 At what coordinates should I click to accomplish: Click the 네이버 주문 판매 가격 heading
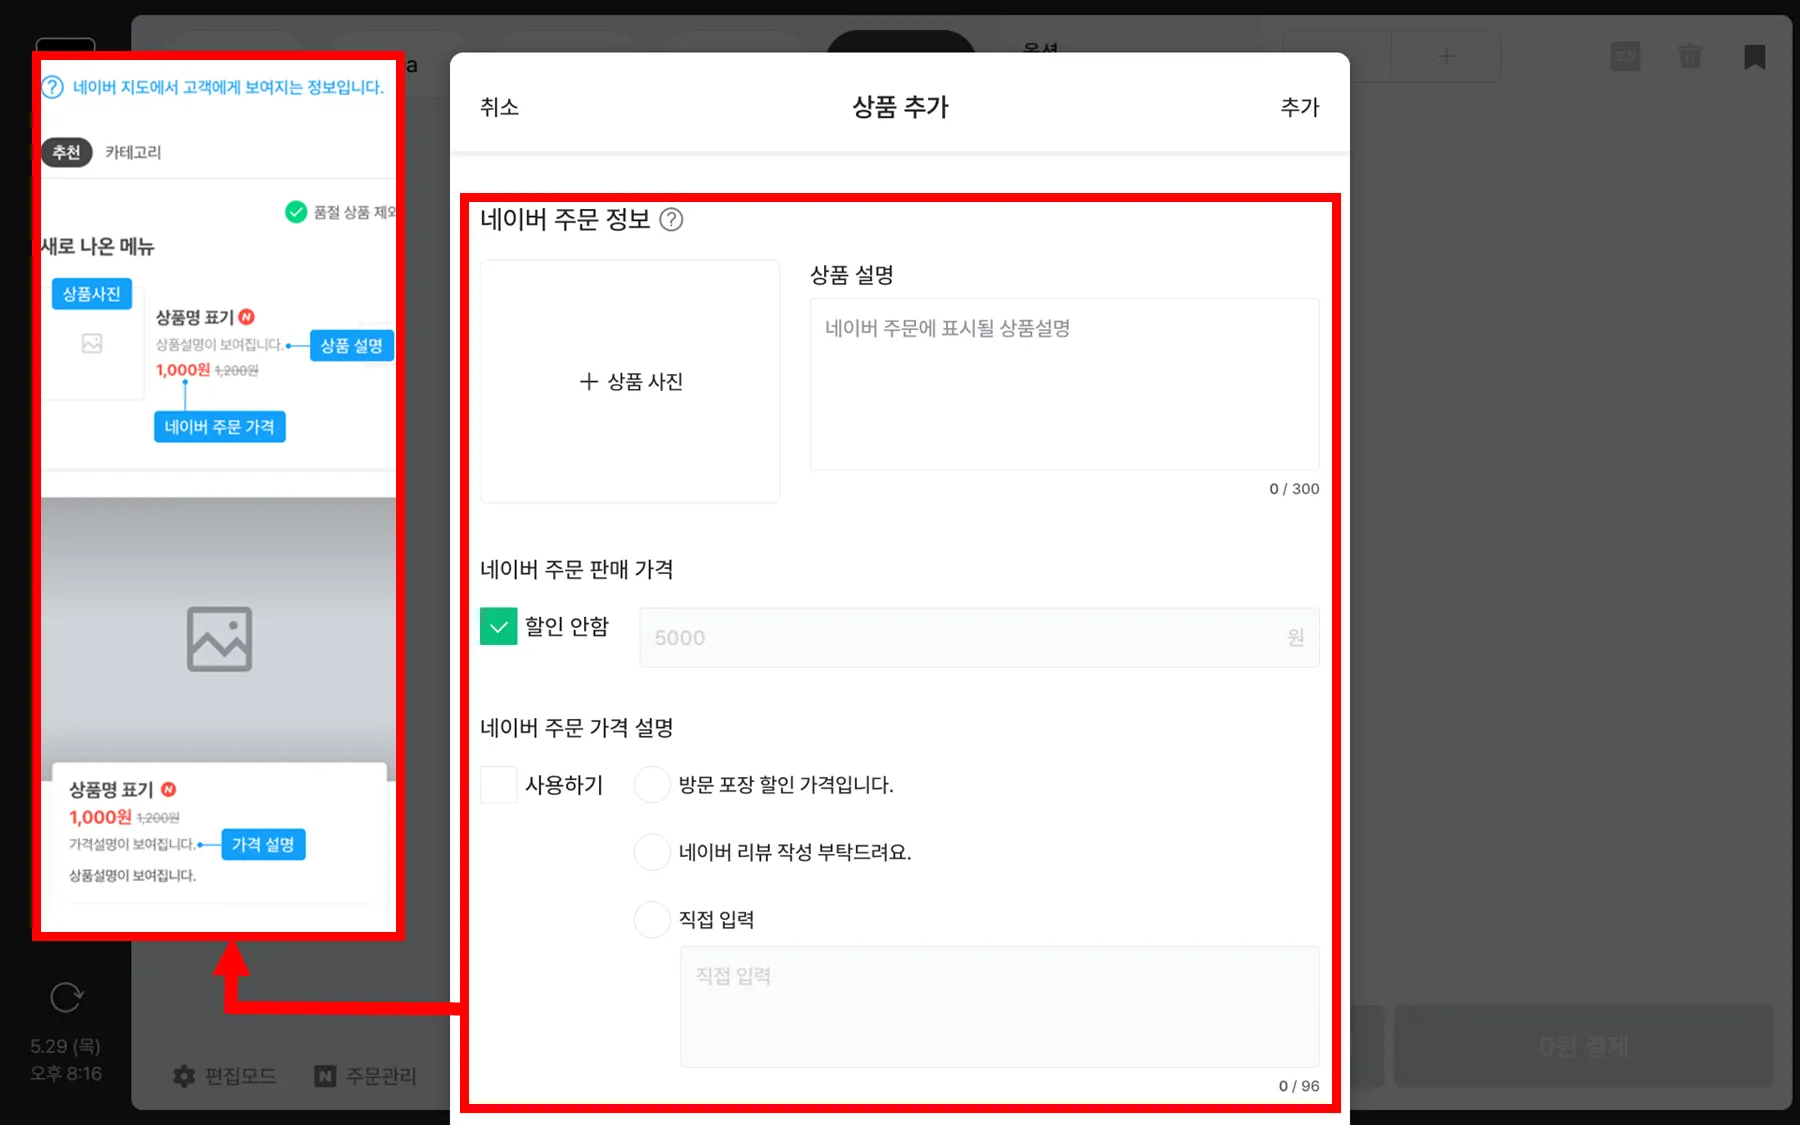pos(577,570)
